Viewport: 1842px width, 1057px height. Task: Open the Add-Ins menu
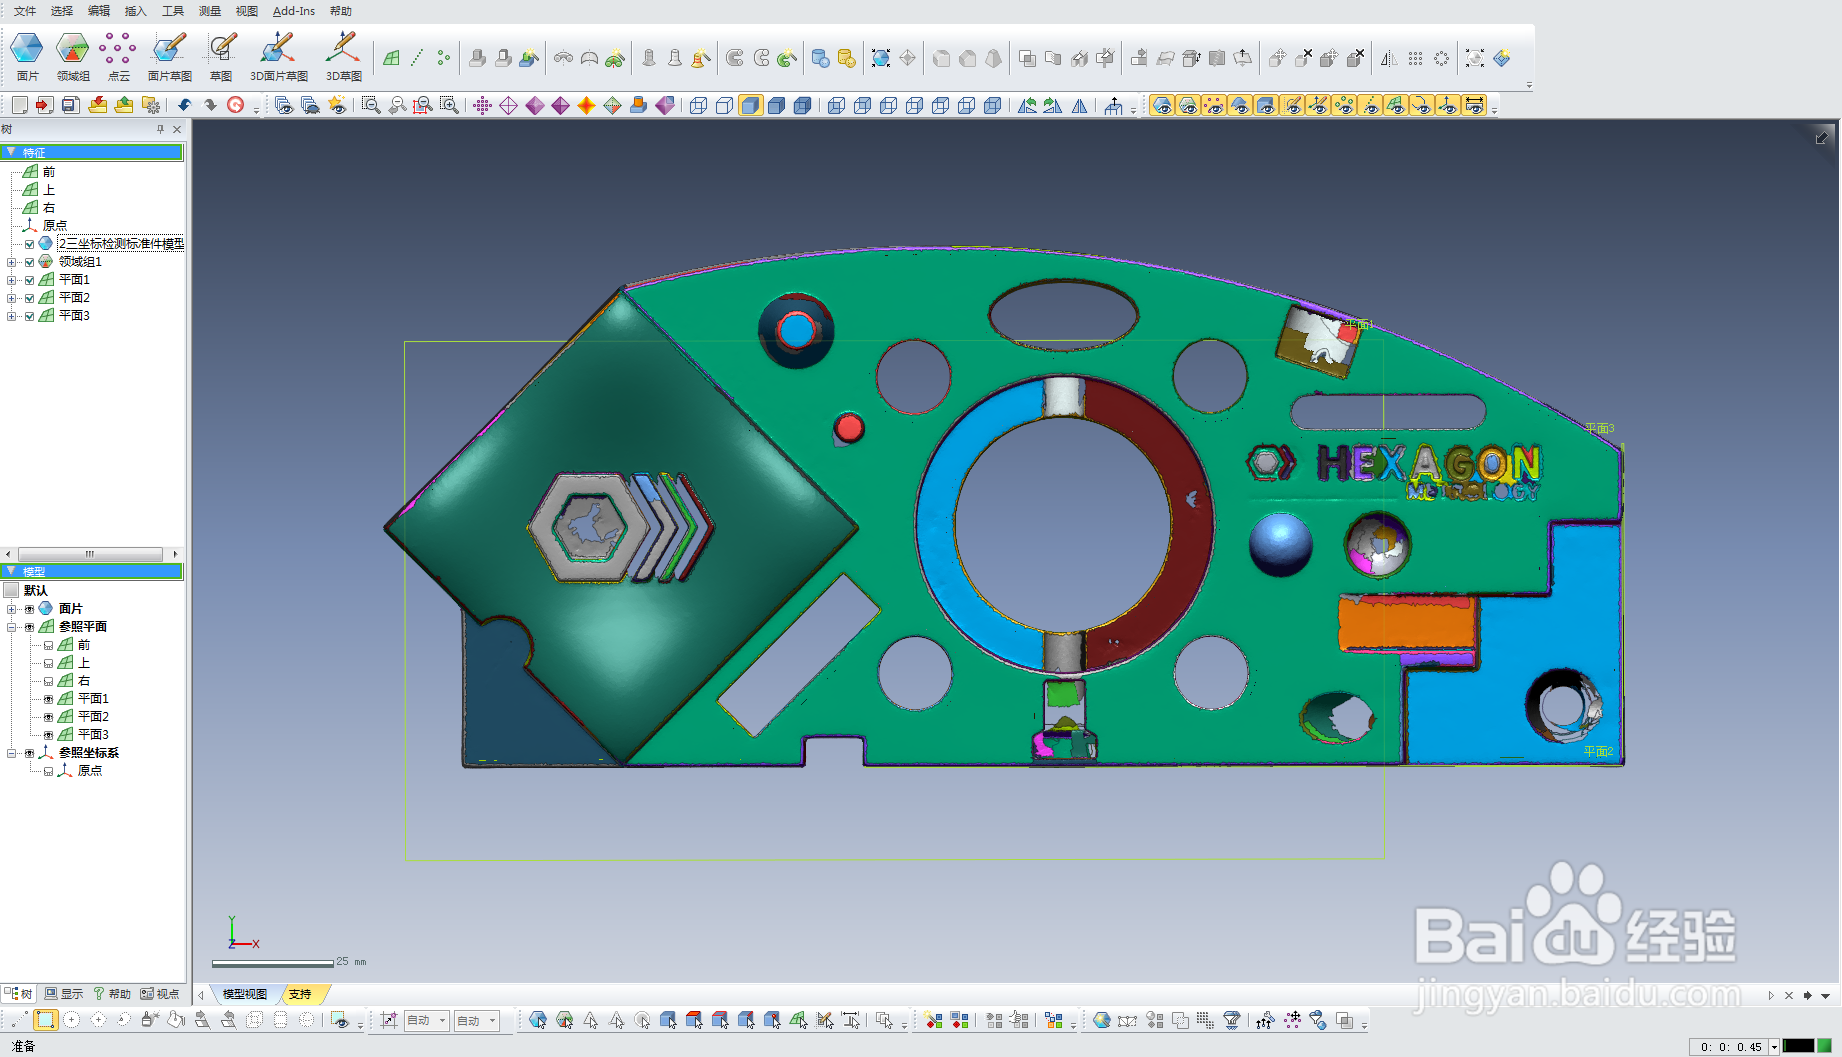(x=293, y=11)
